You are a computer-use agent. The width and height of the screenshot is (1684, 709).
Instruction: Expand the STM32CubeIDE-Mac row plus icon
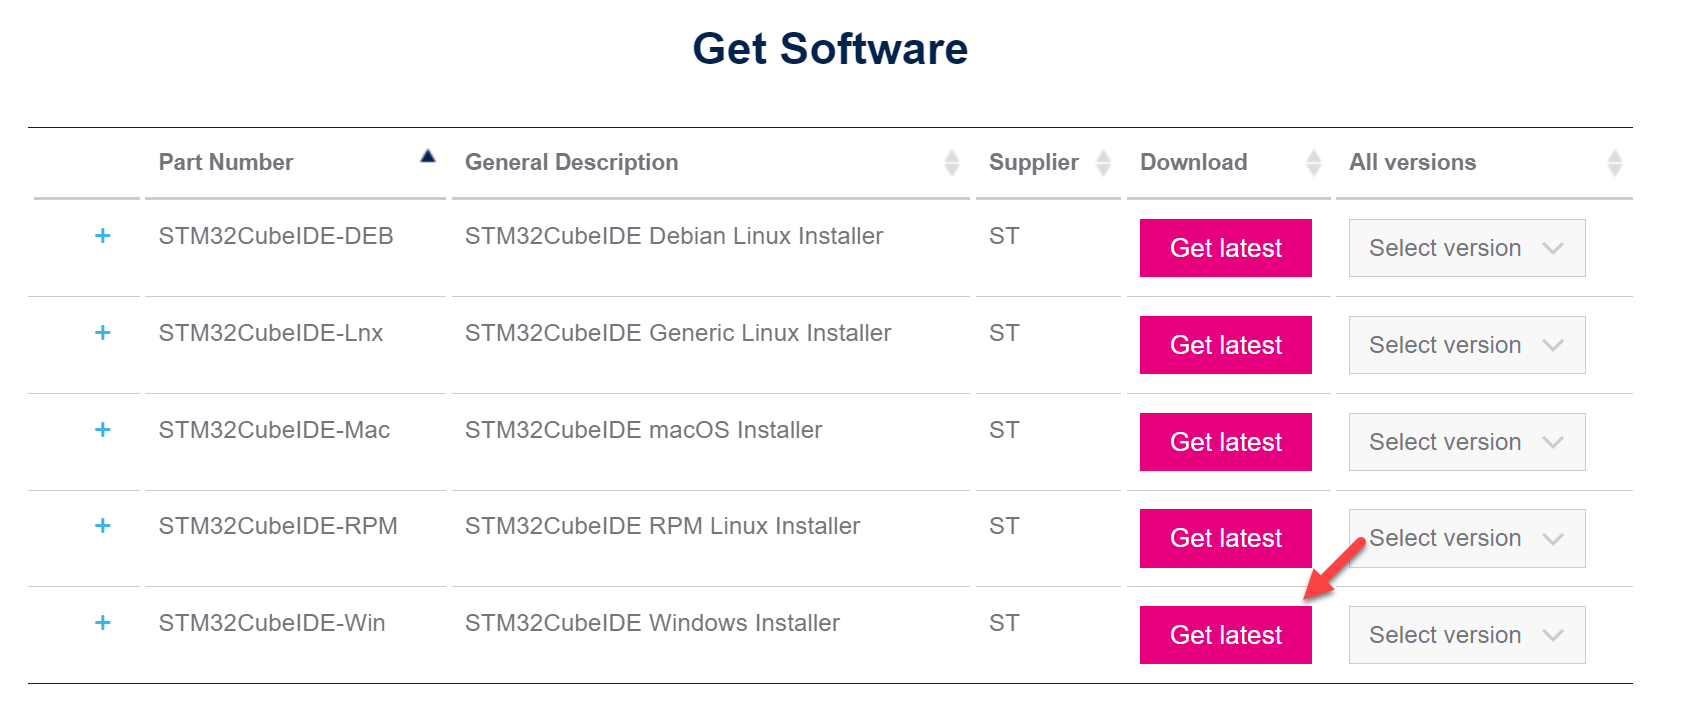pos(102,430)
